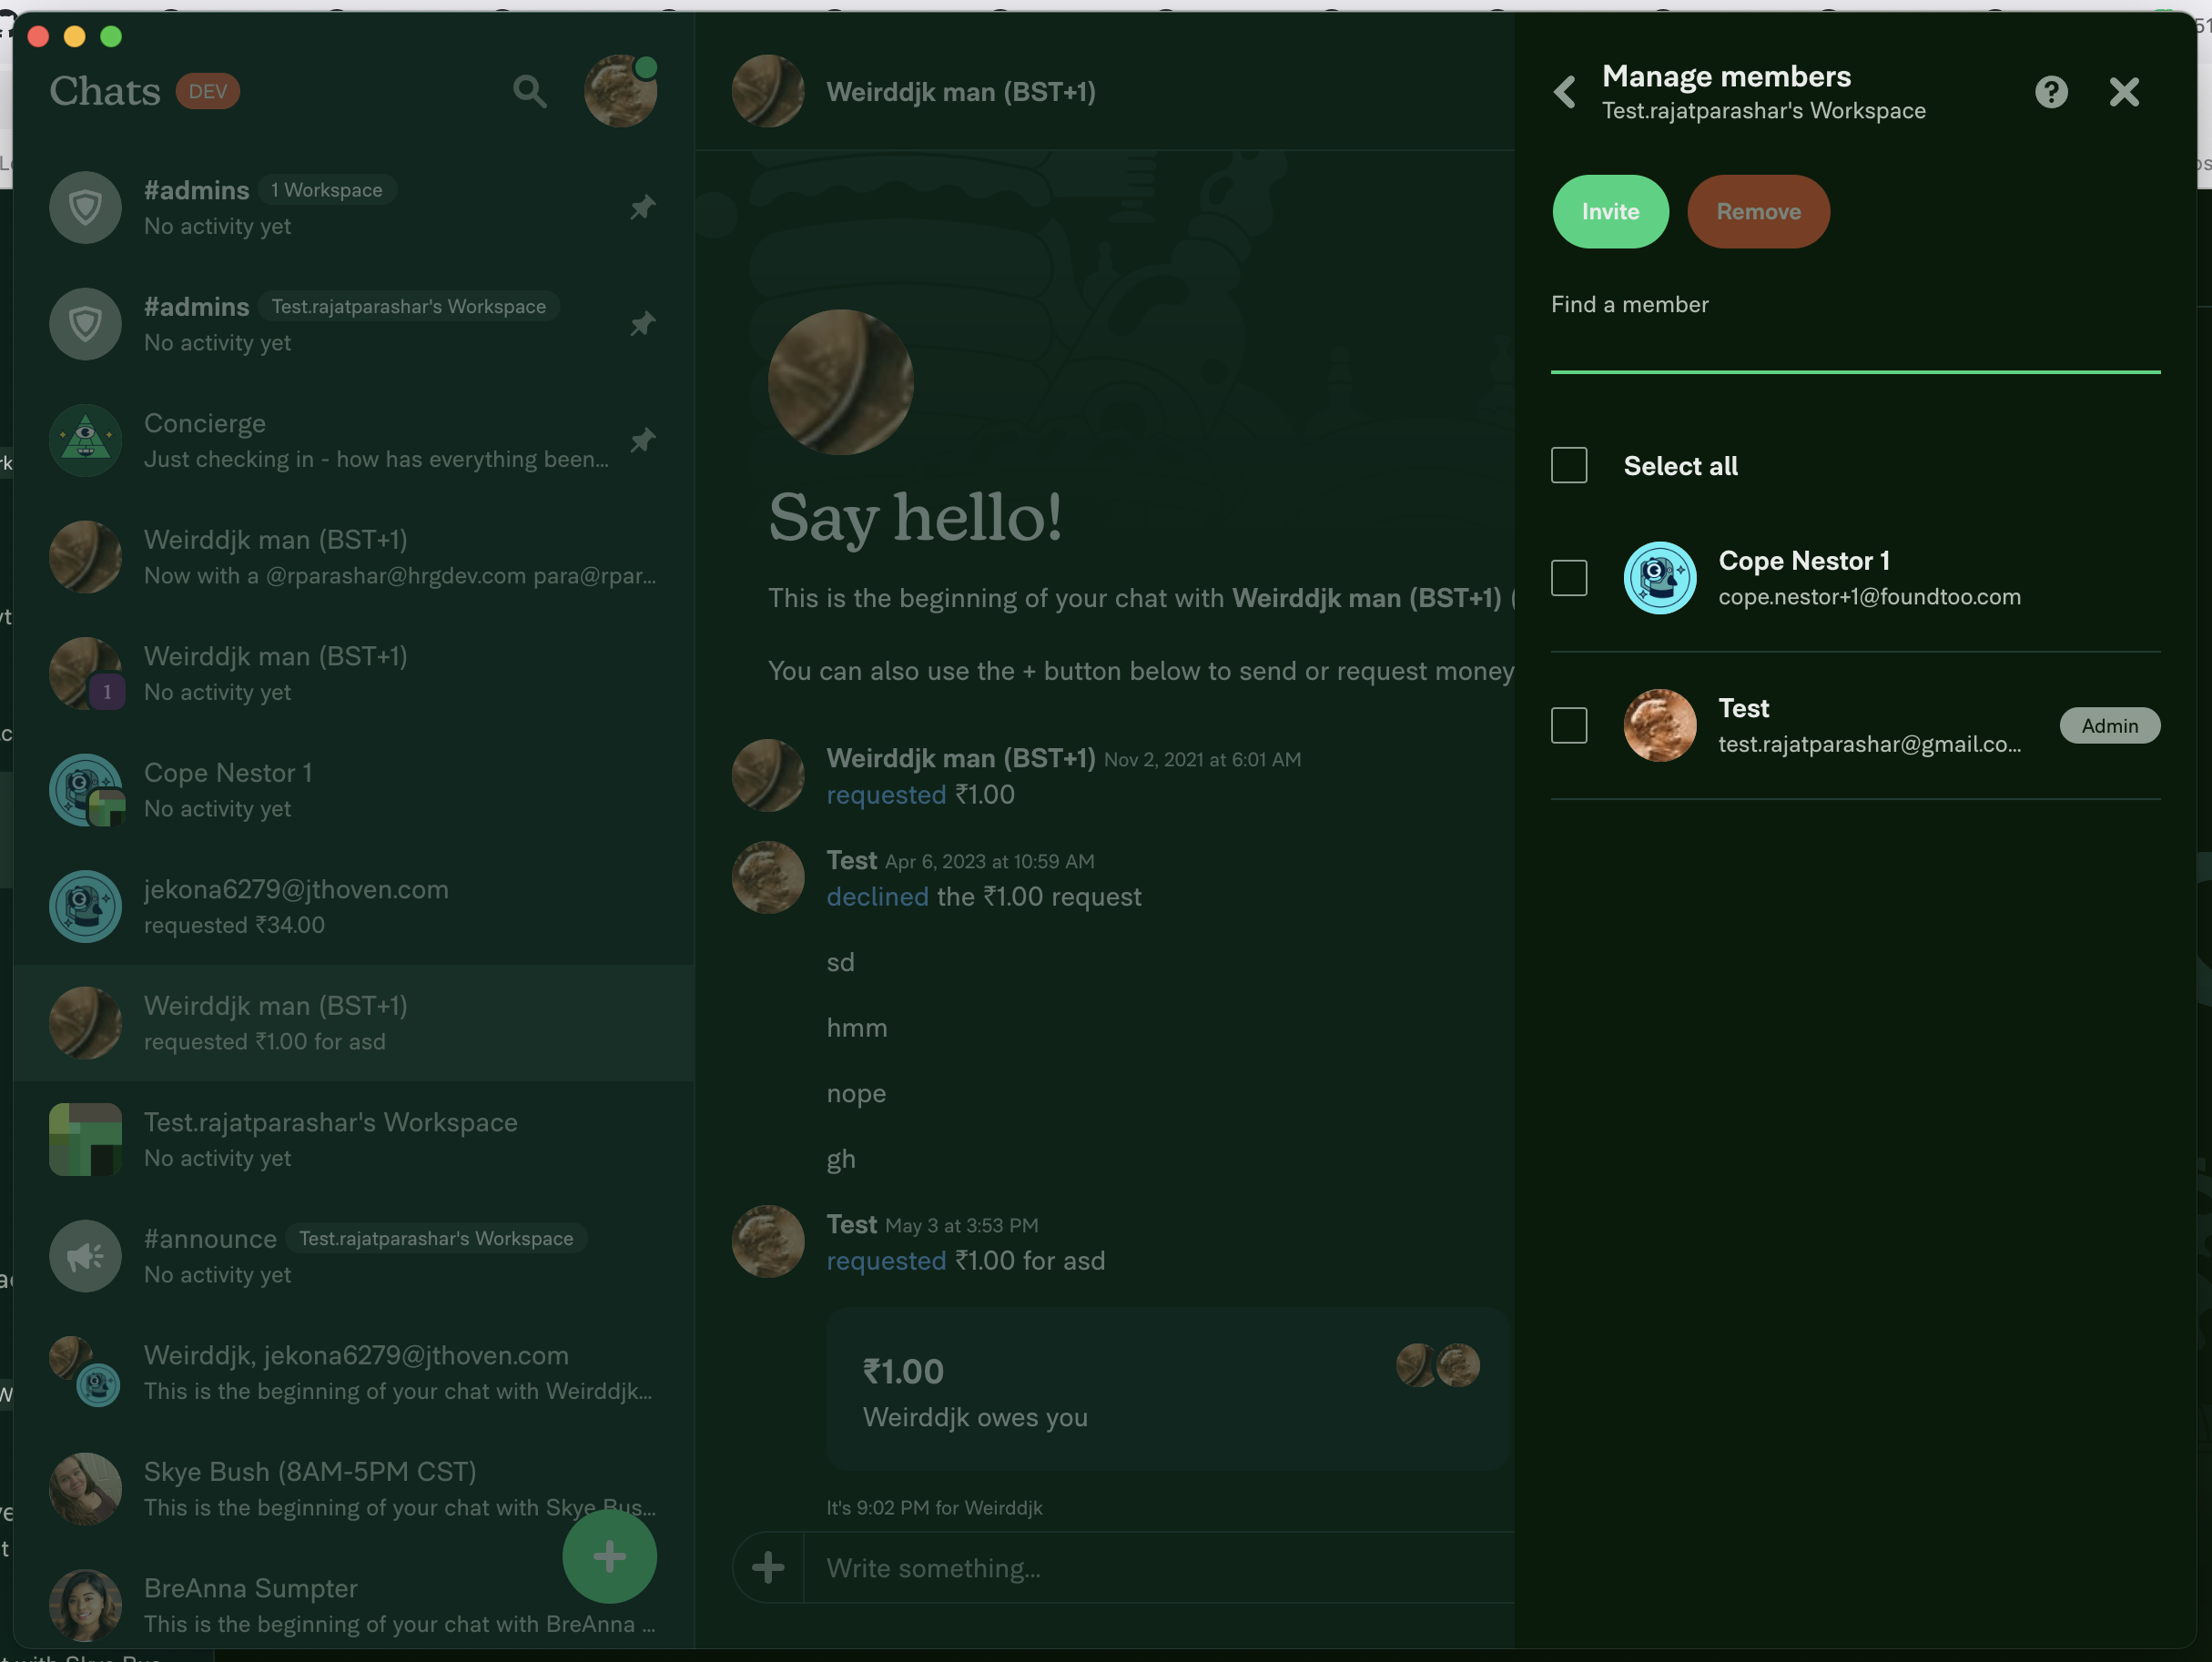Viewport: 2212px width, 1662px height.
Task: Click the plus icon beside the message field
Action: pos(768,1567)
